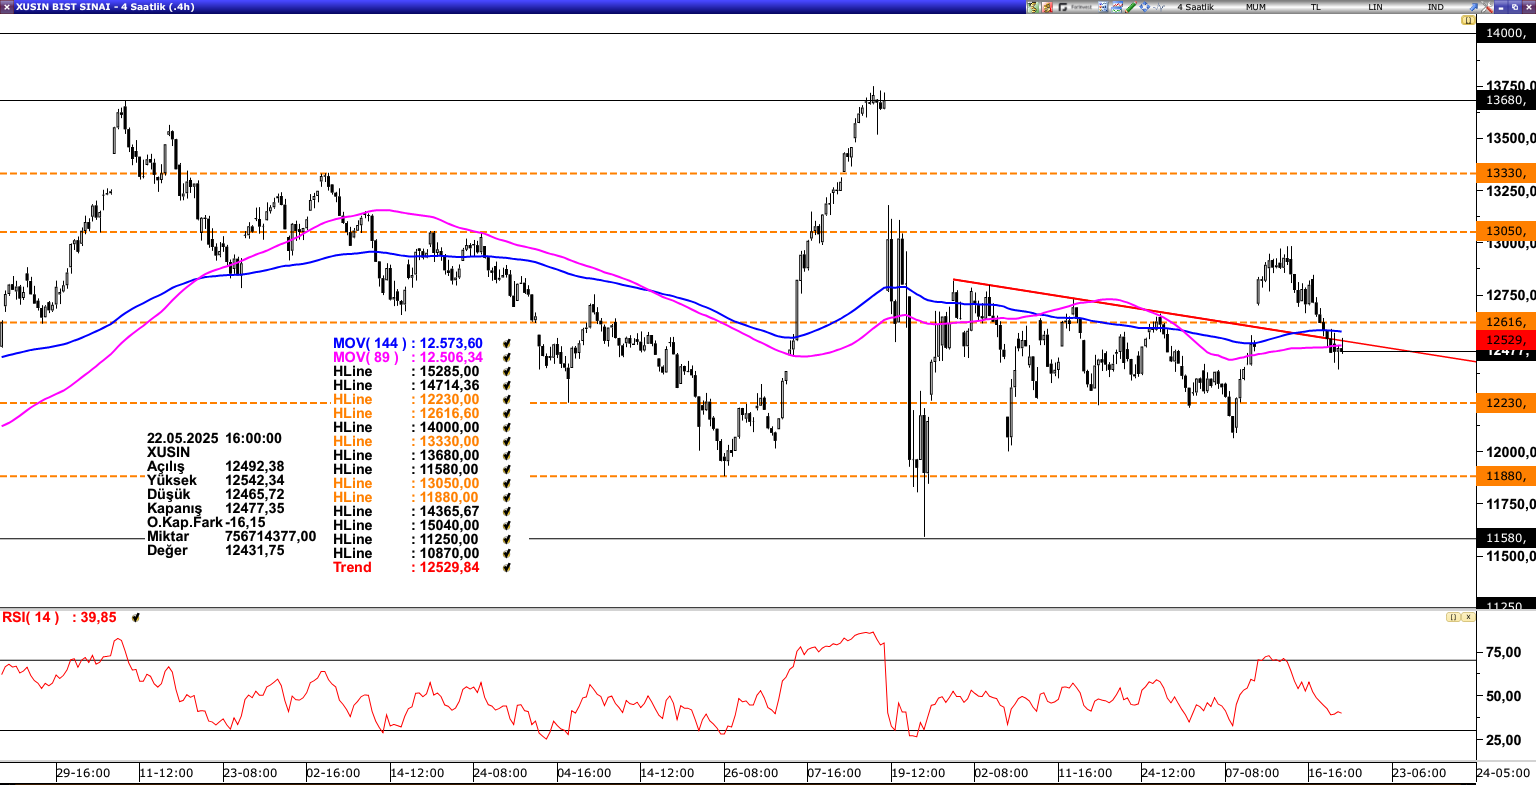This screenshot has width=1536, height=785.
Task: Toggle the MOV(144) indicator checkmark
Action: click(x=507, y=343)
